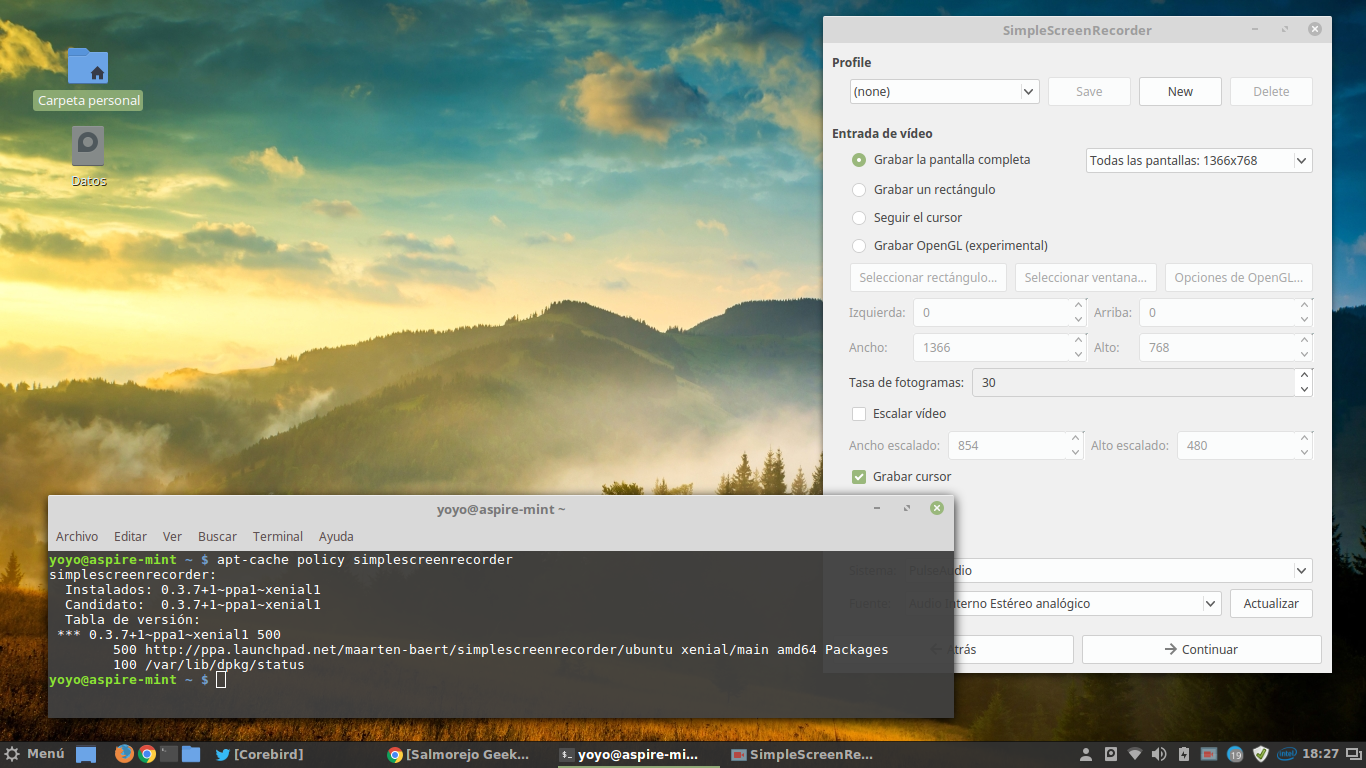Open Terminal menu in terminal window
Viewport: 1366px width, 768px height.
click(278, 536)
